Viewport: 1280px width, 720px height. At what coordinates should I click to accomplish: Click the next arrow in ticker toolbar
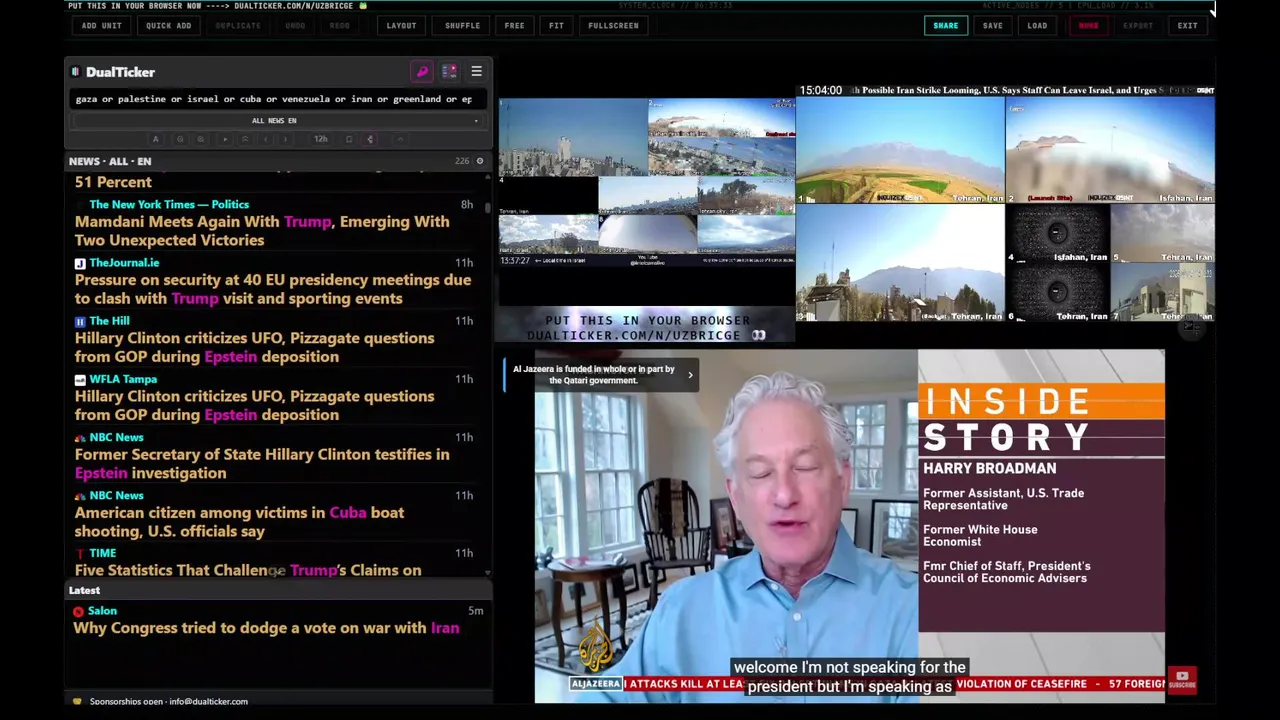(x=285, y=139)
